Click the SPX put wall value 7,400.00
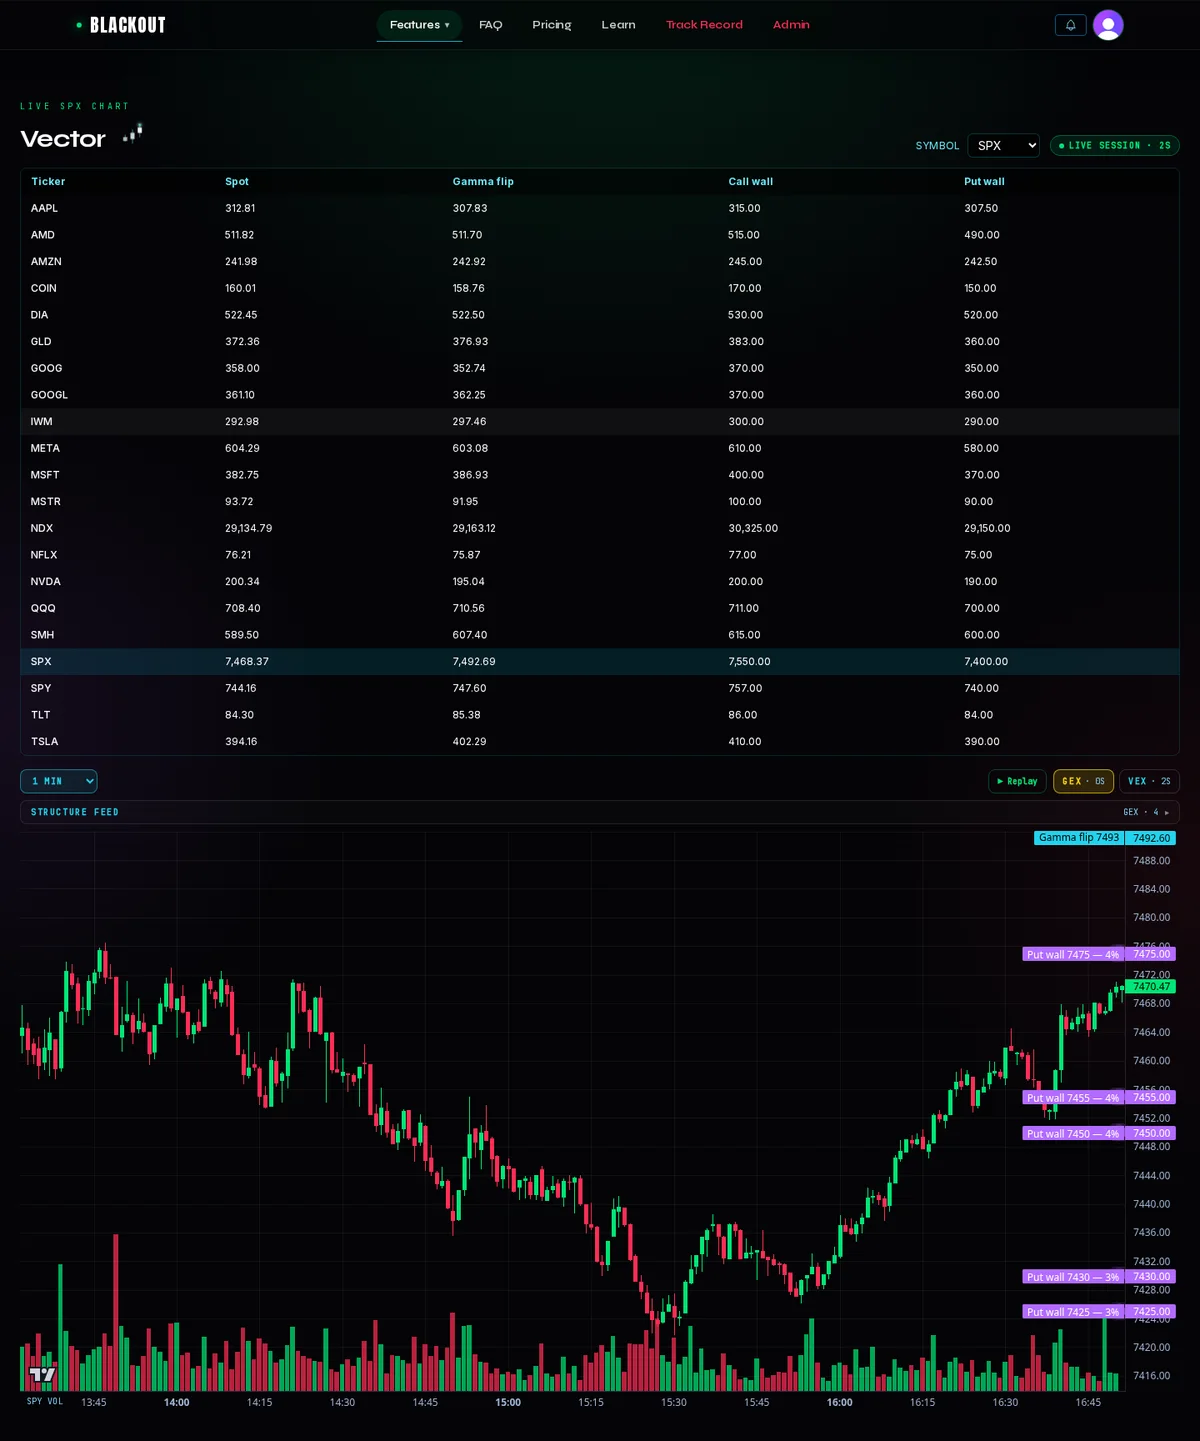This screenshot has width=1200, height=1441. tap(986, 662)
